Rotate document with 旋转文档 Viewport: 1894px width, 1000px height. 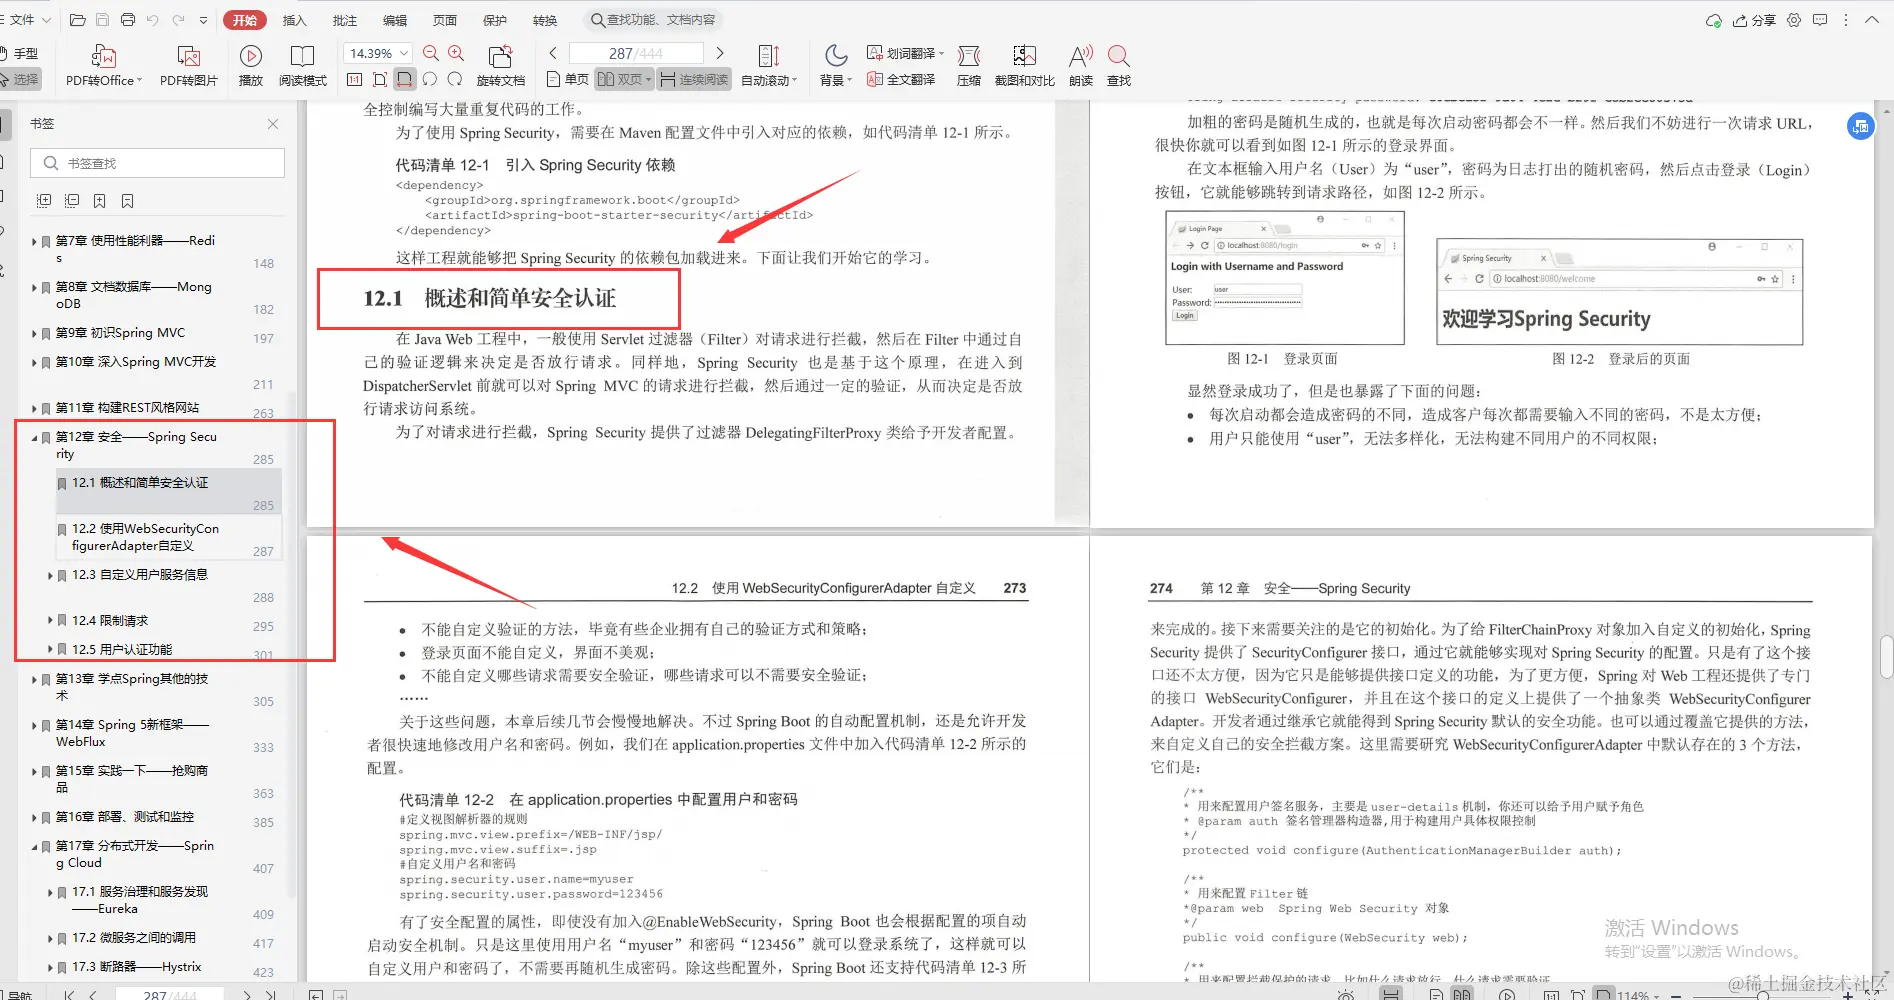click(501, 64)
